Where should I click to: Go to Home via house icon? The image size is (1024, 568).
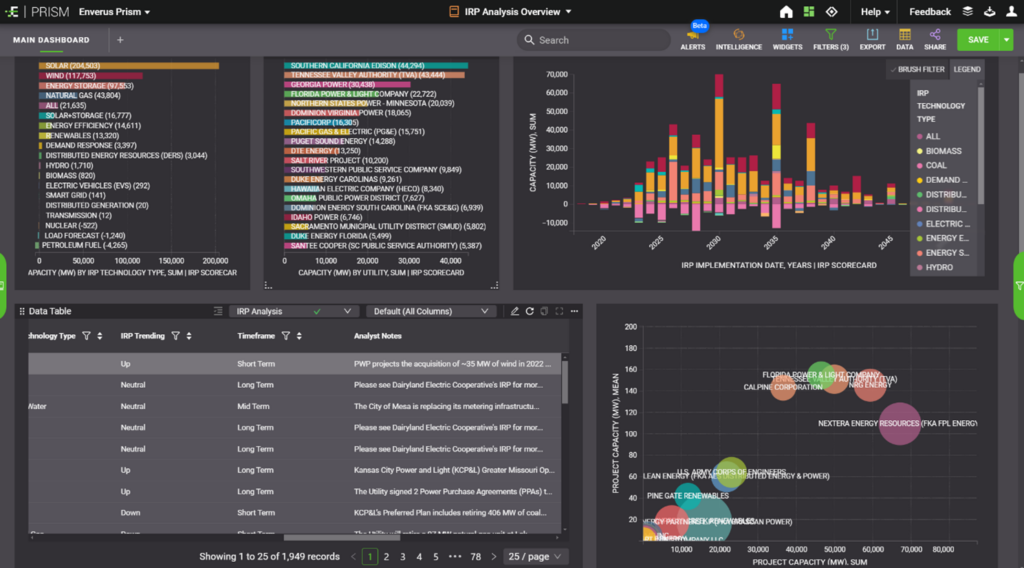786,12
